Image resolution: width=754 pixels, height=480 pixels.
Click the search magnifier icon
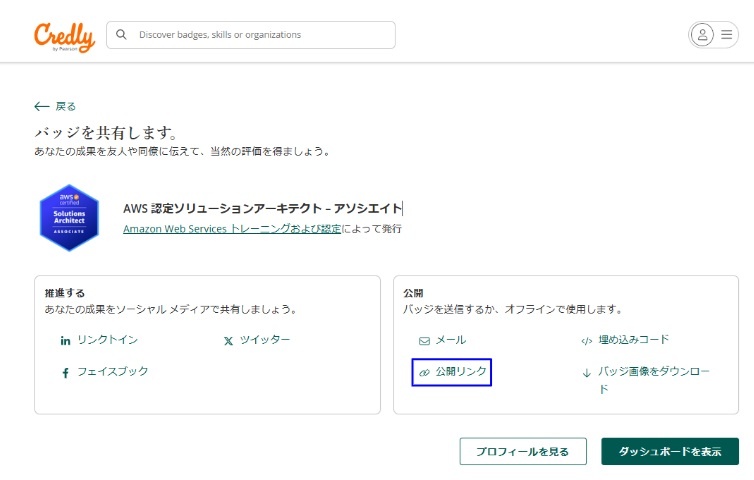click(x=121, y=35)
